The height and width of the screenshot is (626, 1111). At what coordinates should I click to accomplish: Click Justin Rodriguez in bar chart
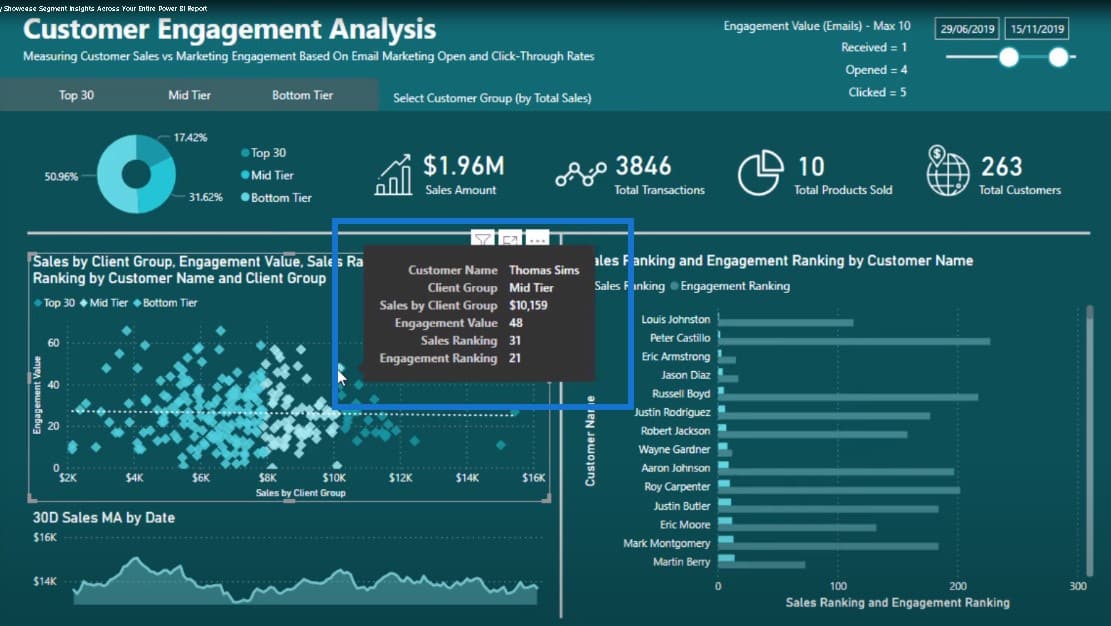click(672, 412)
